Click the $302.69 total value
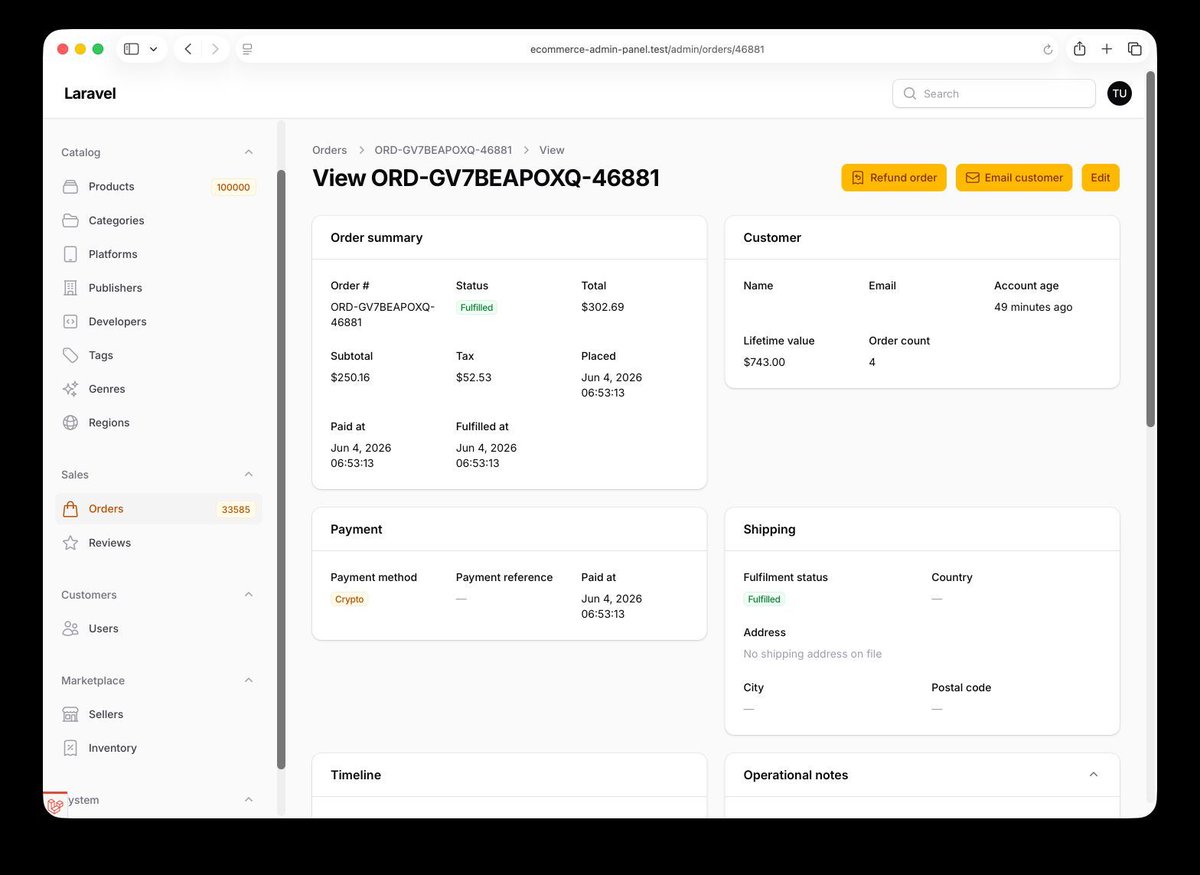Viewport: 1200px width, 875px height. click(602, 307)
